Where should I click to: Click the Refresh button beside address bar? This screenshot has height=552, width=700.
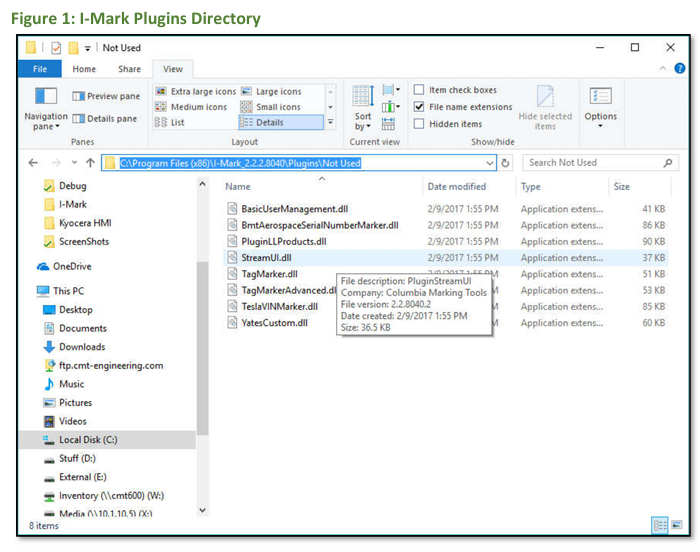tap(506, 163)
